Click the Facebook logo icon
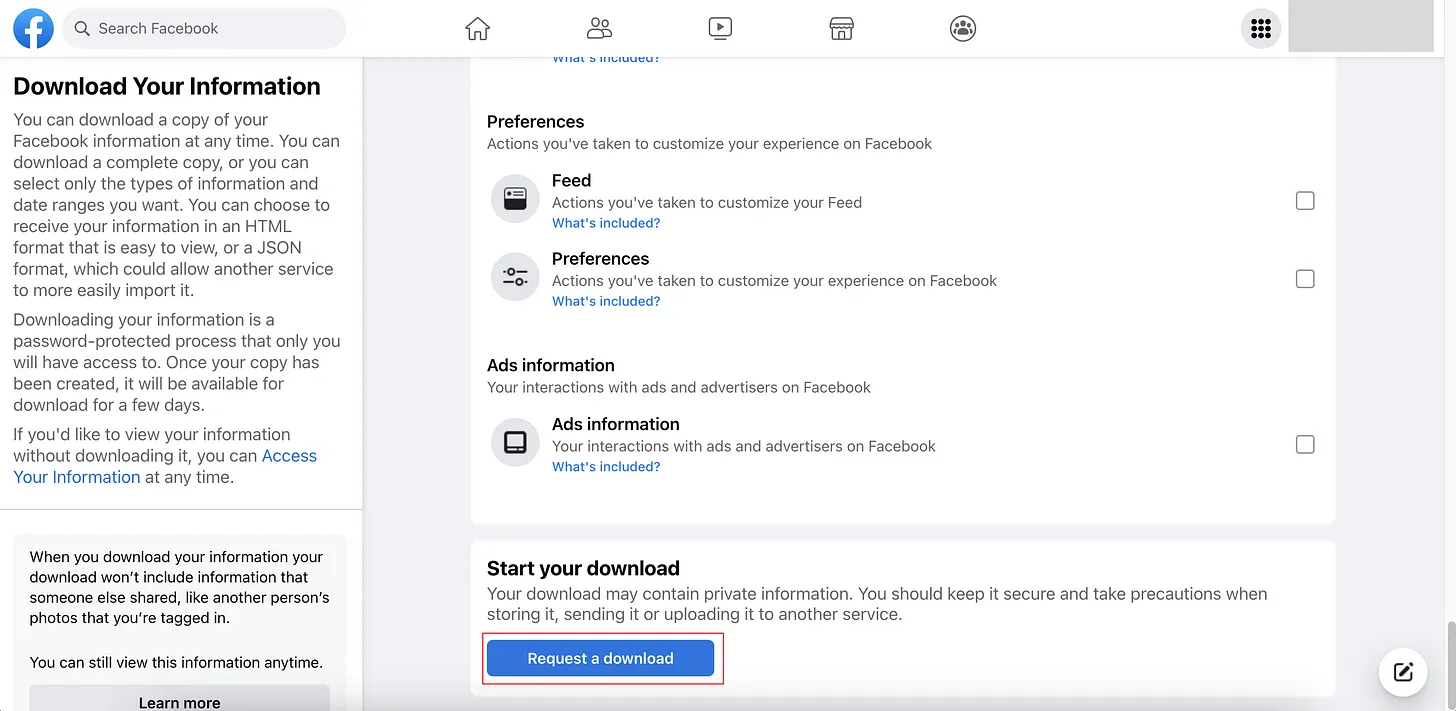Image resolution: width=1456 pixels, height=711 pixels. (33, 28)
